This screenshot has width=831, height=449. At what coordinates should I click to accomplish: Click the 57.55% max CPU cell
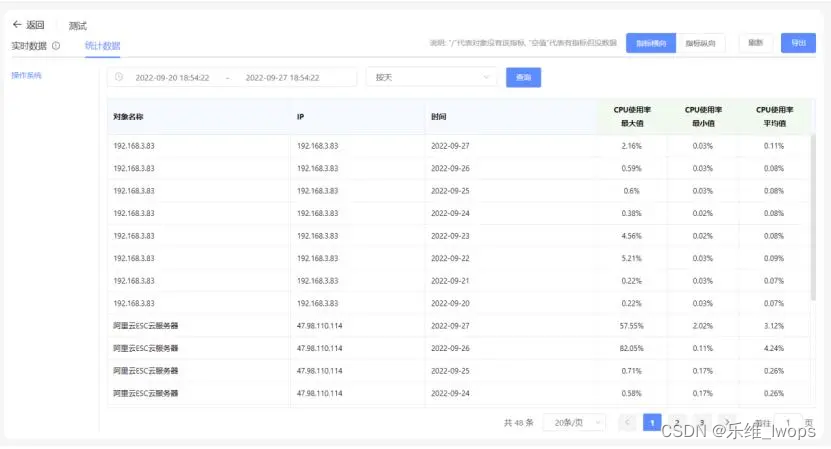coord(632,326)
